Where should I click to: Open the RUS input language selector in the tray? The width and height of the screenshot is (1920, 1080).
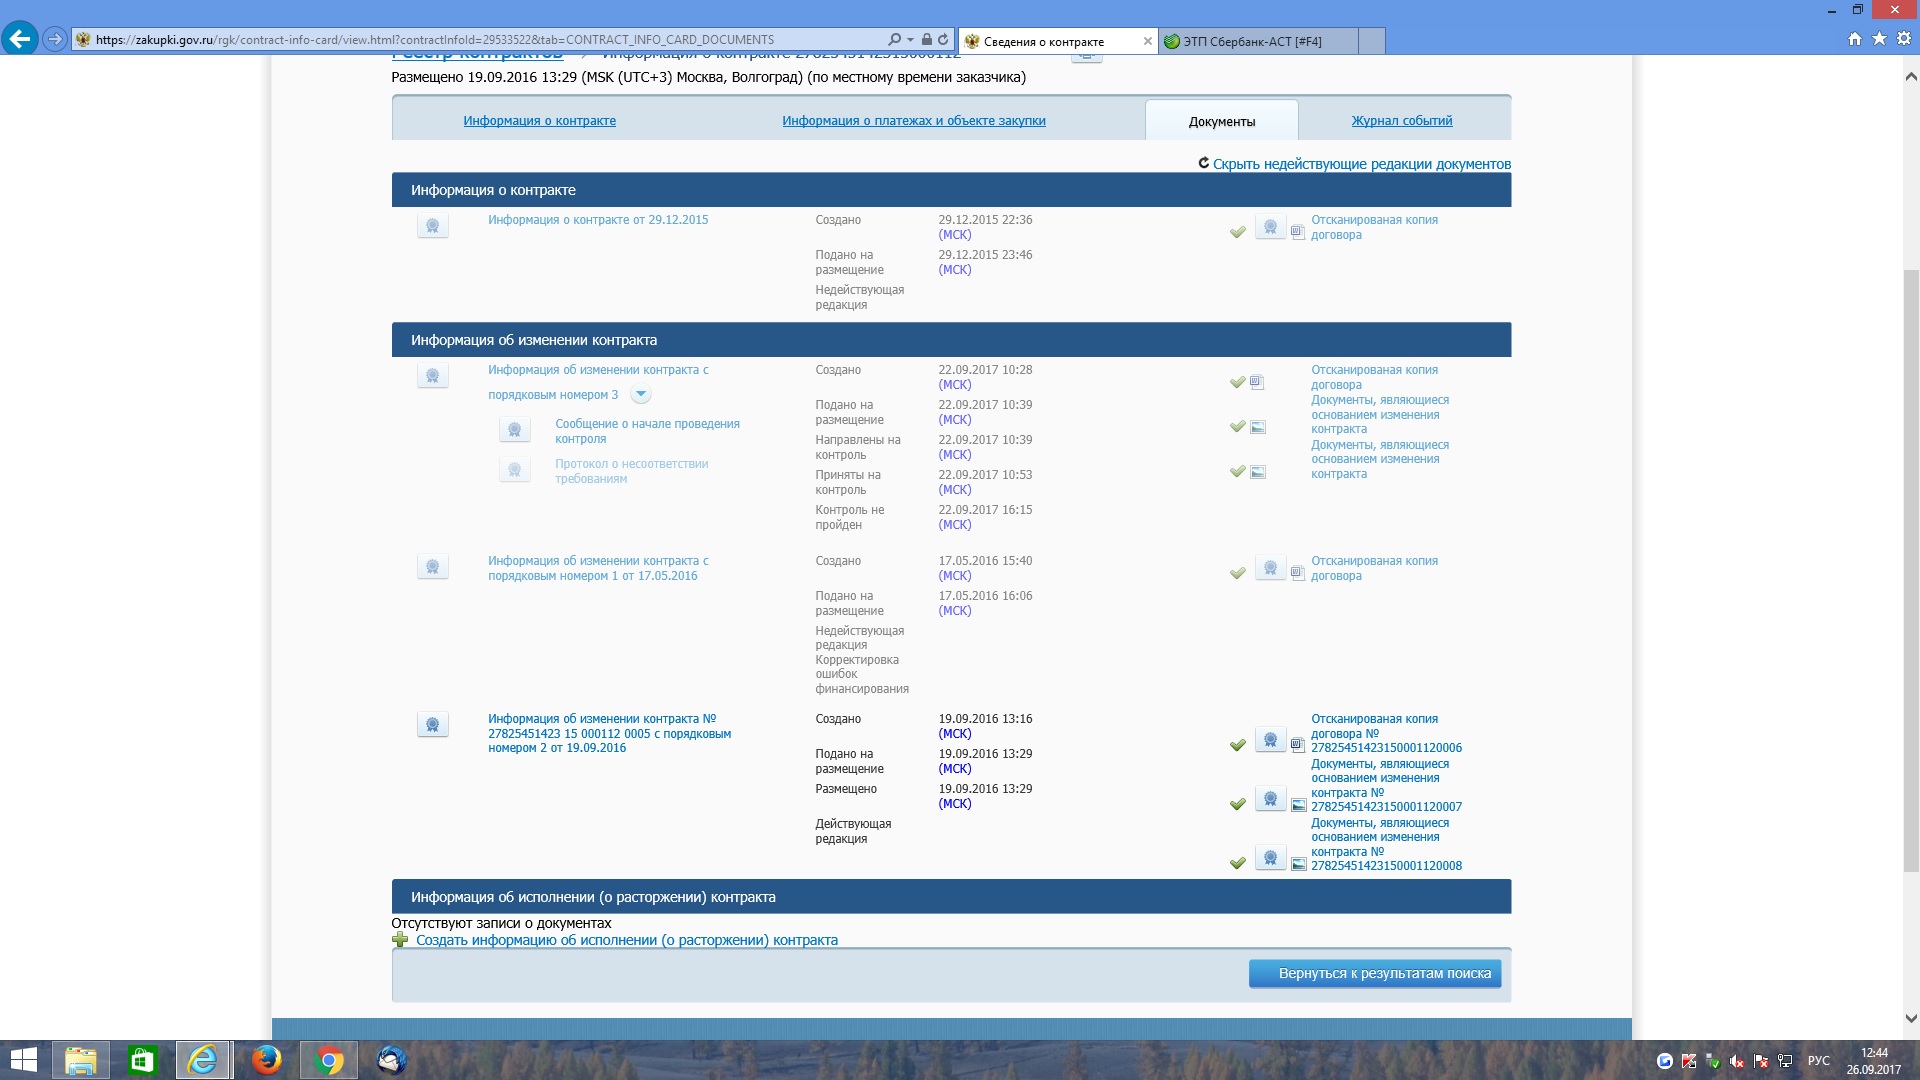1818,1061
